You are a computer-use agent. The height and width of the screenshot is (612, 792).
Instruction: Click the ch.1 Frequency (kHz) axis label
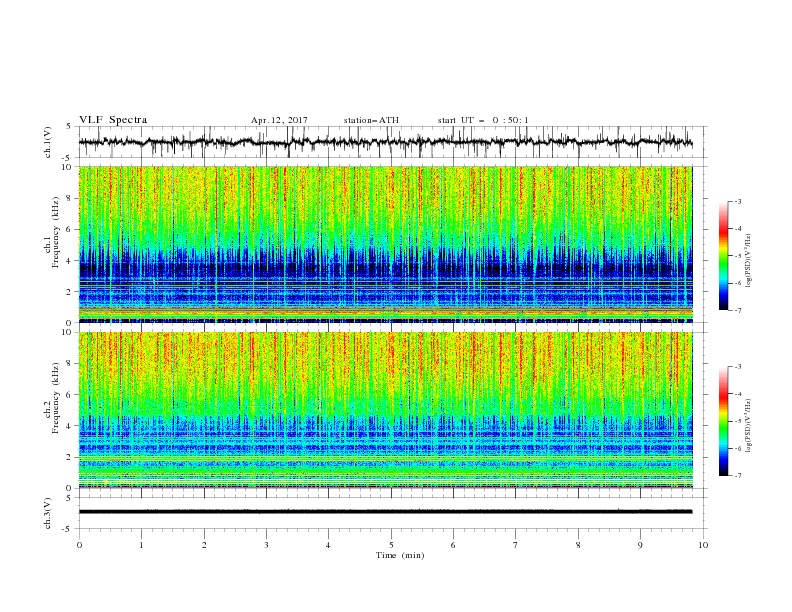(52, 230)
